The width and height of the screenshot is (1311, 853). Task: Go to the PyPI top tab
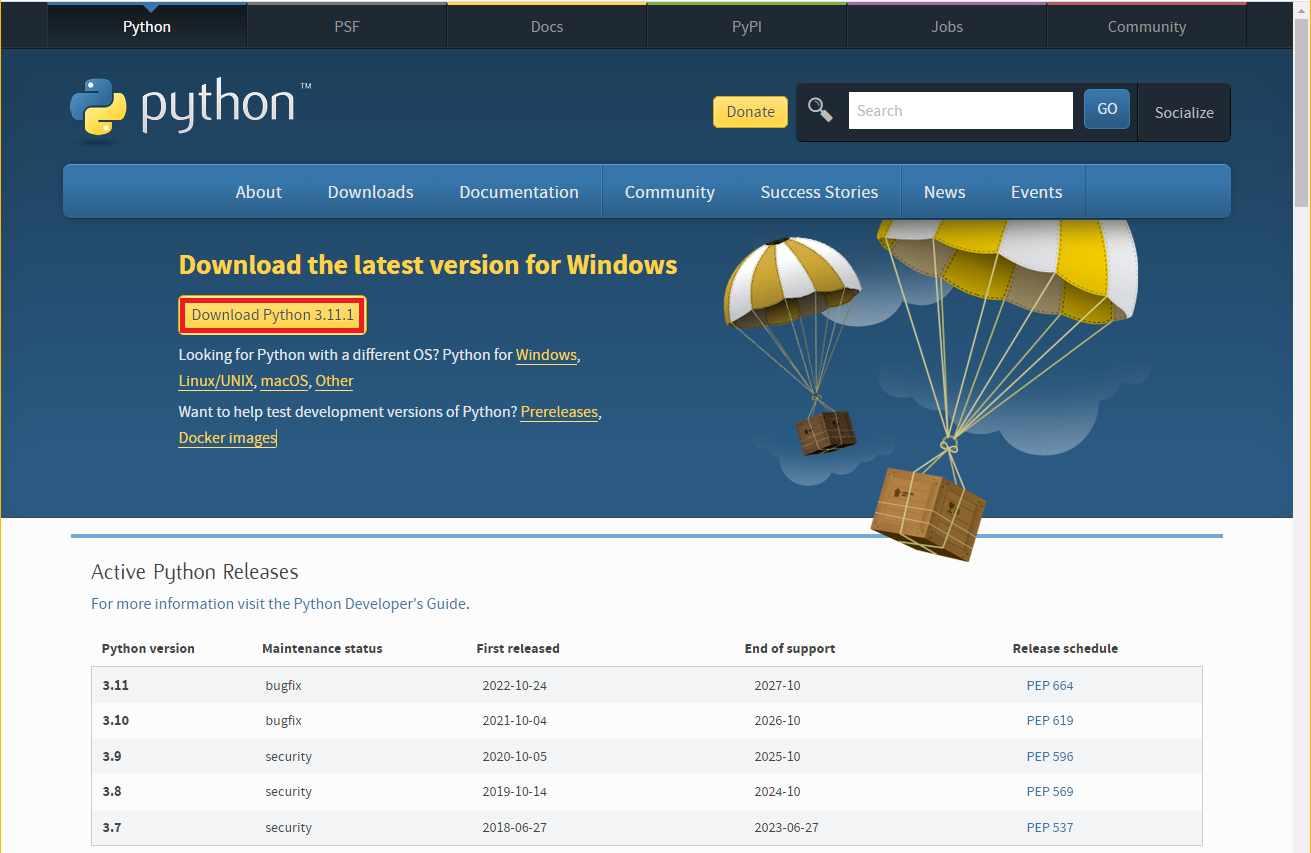[x=747, y=26]
